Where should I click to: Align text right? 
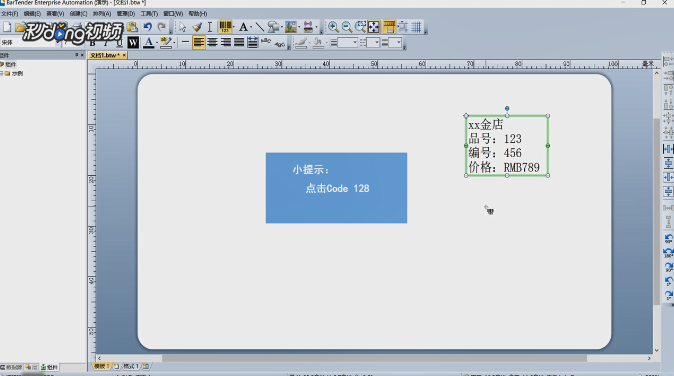226,43
